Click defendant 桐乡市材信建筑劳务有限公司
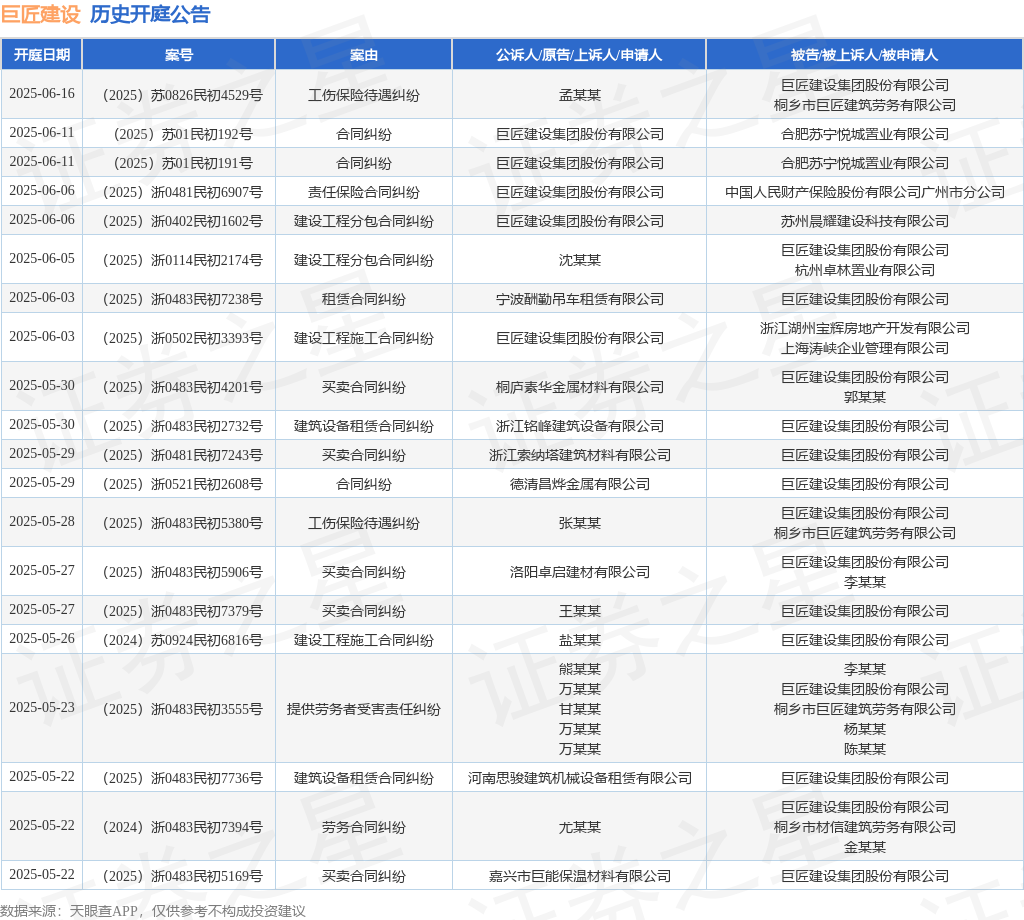 coord(865,827)
